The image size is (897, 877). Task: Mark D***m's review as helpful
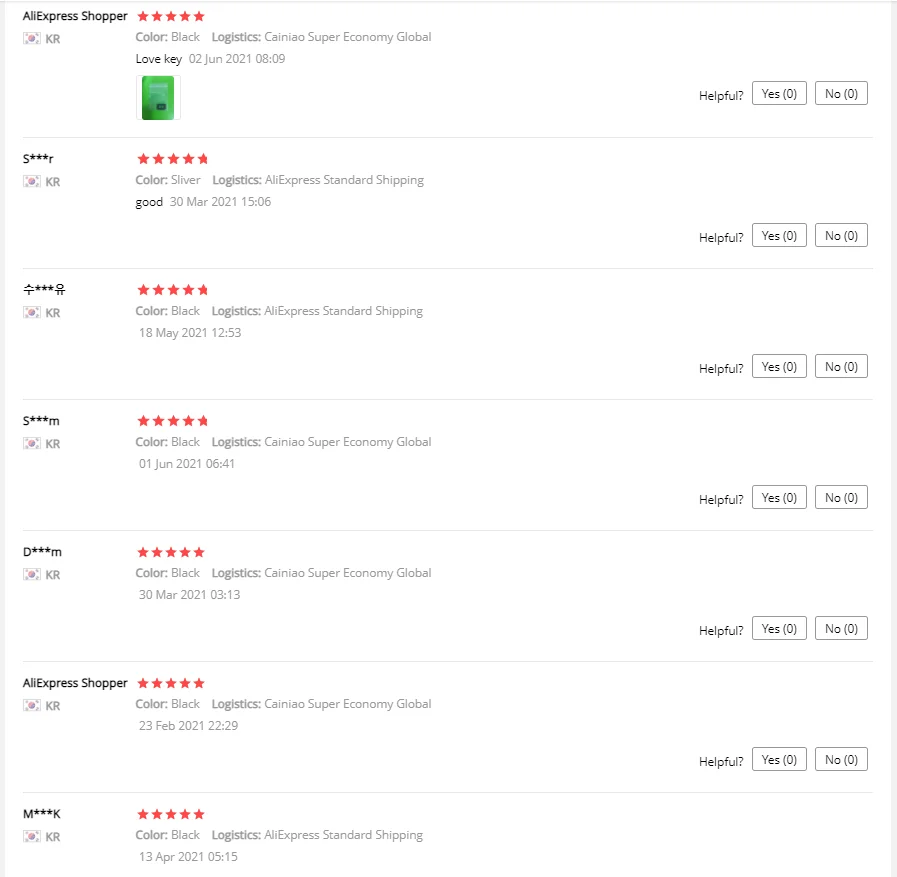pyautogui.click(x=779, y=629)
